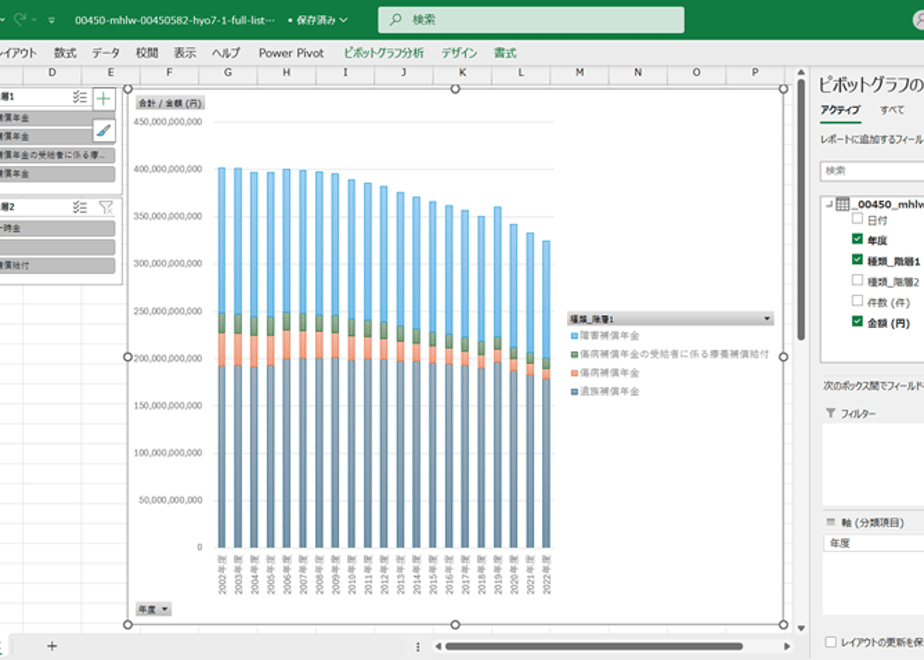
Task: Click the 傷病補償年金 legend entry text
Action: (609, 373)
